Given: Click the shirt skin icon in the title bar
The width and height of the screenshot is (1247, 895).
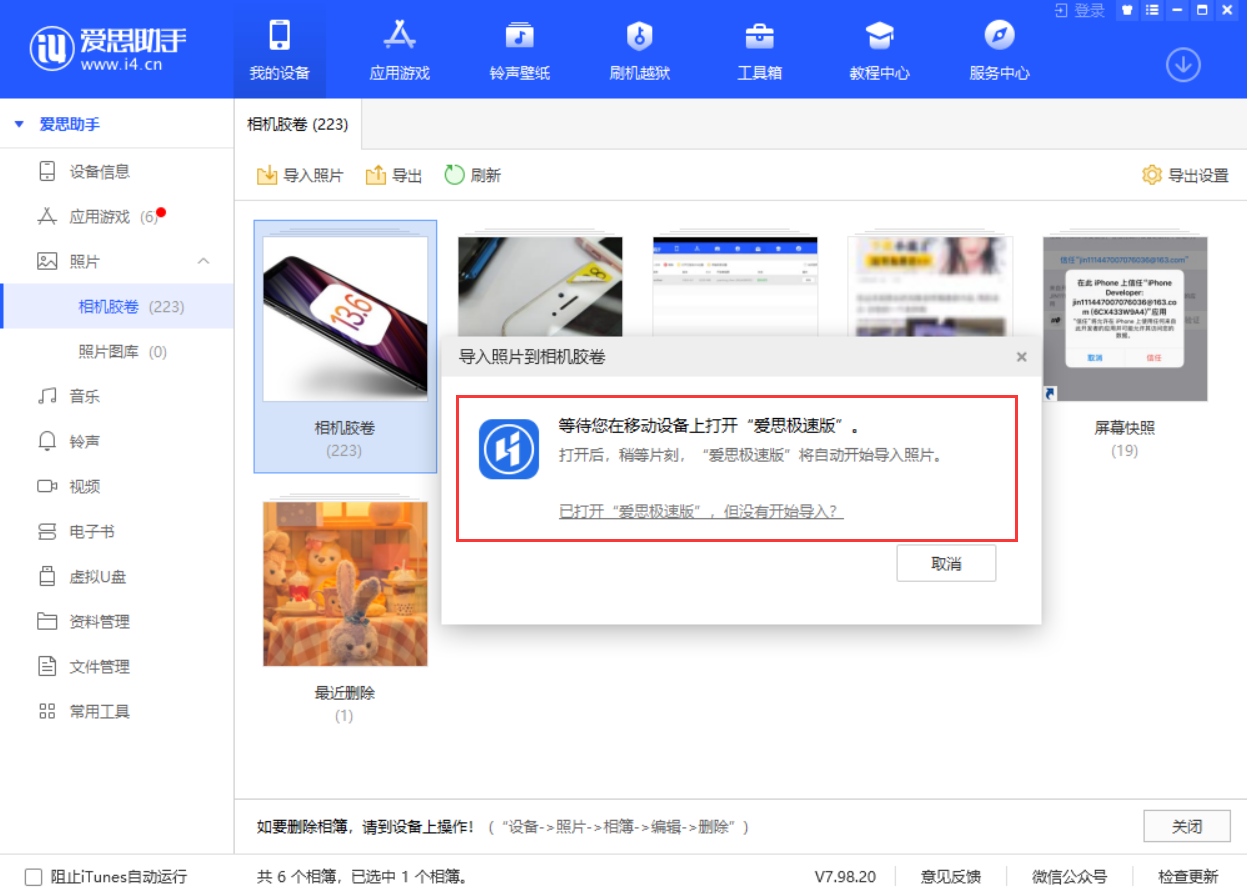Looking at the screenshot, I should pos(1127,10).
